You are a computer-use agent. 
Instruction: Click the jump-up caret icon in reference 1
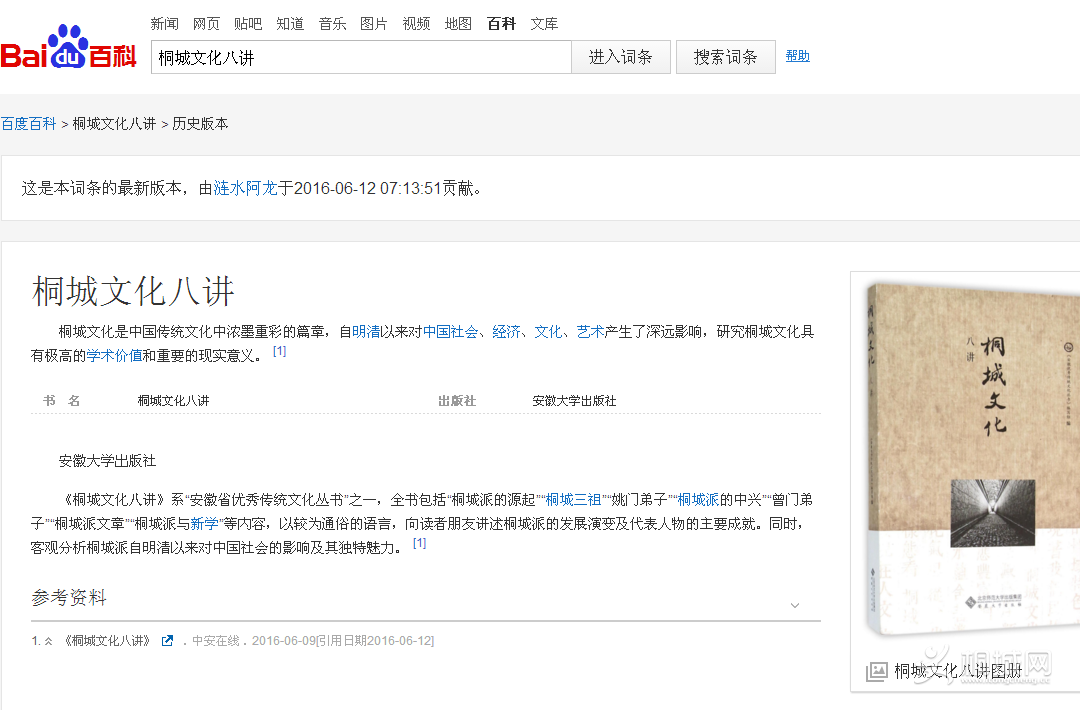(x=48, y=641)
